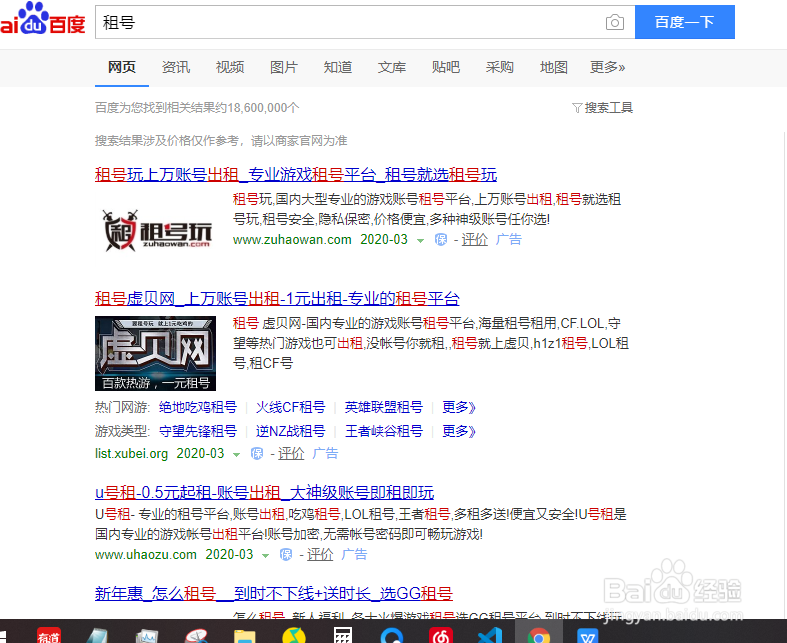This screenshot has height=643, width=787.
Task: Open 搜索工具 filter options
Action: pyautogui.click(x=608, y=107)
